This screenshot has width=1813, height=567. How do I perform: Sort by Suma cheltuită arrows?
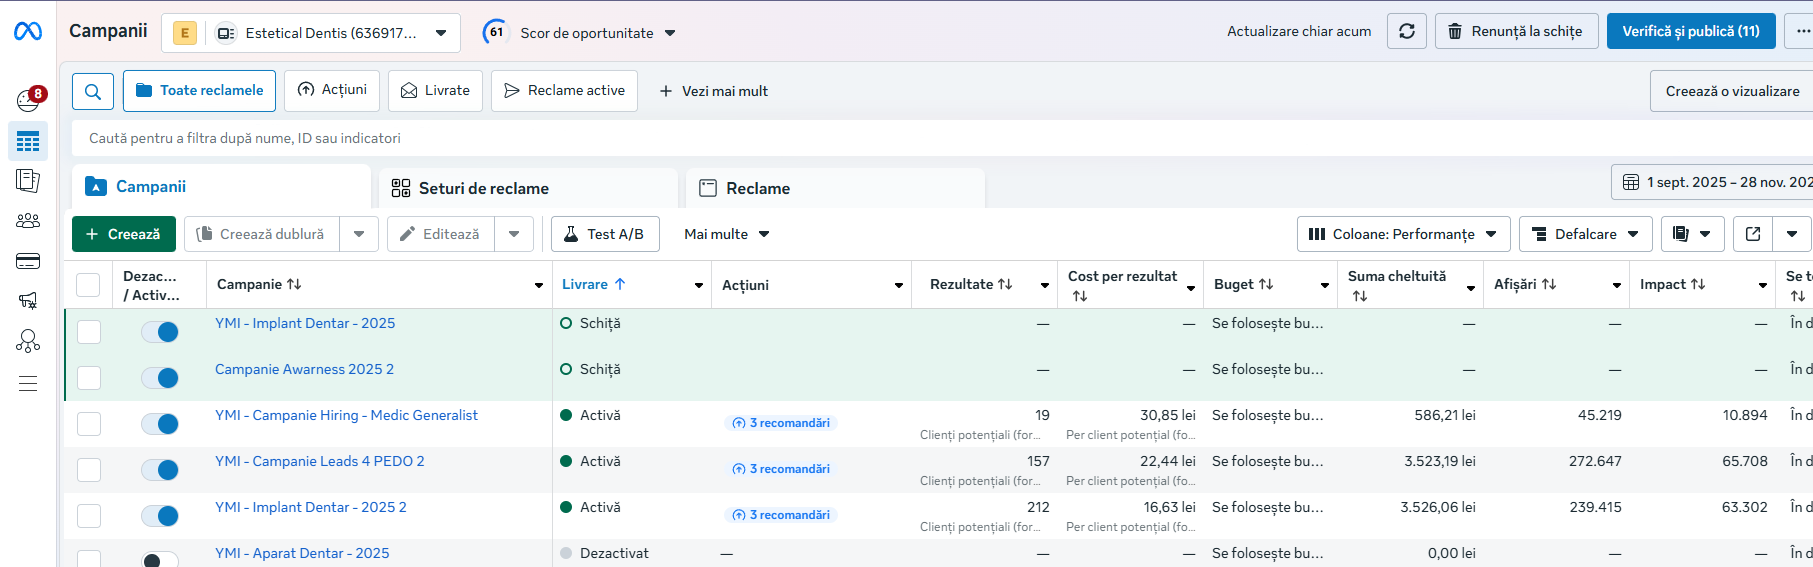point(1360,296)
